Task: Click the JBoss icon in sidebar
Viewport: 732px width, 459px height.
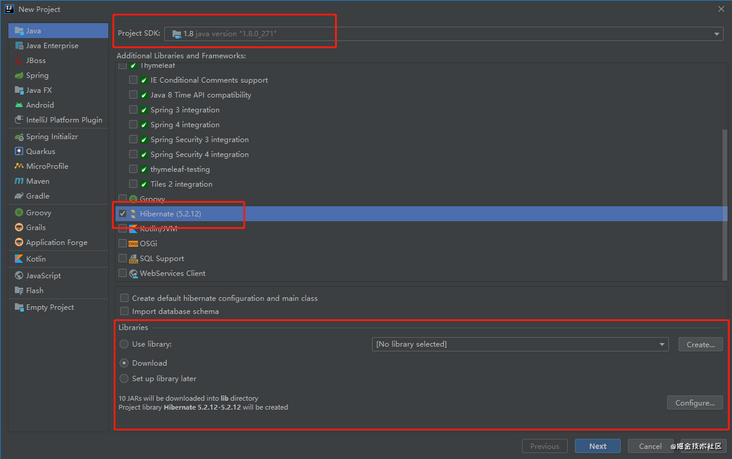Action: click(19, 60)
